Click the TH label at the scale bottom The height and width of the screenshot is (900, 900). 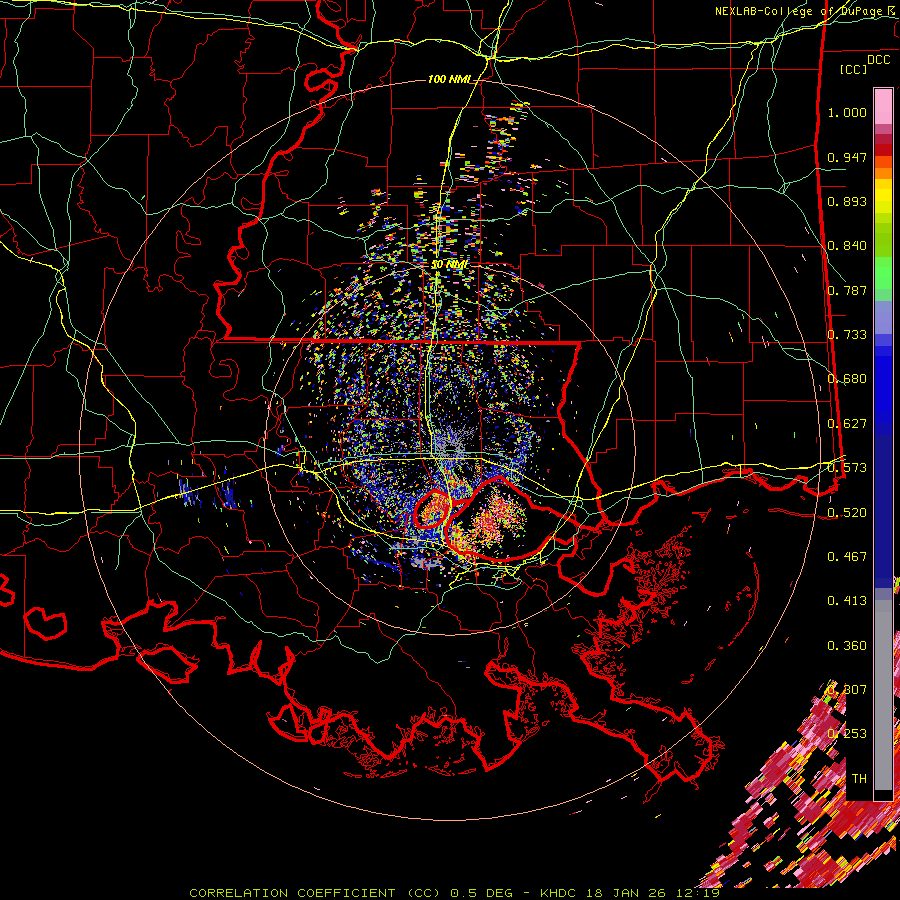(859, 778)
